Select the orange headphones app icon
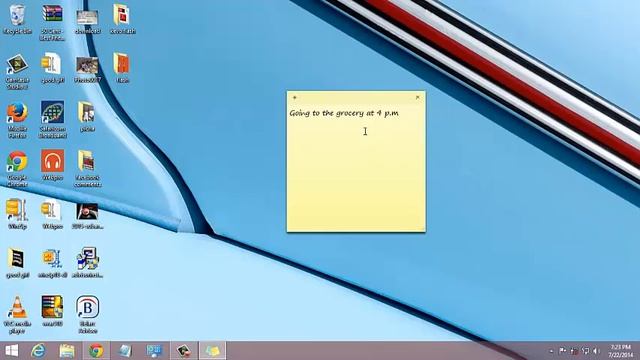 (52, 165)
